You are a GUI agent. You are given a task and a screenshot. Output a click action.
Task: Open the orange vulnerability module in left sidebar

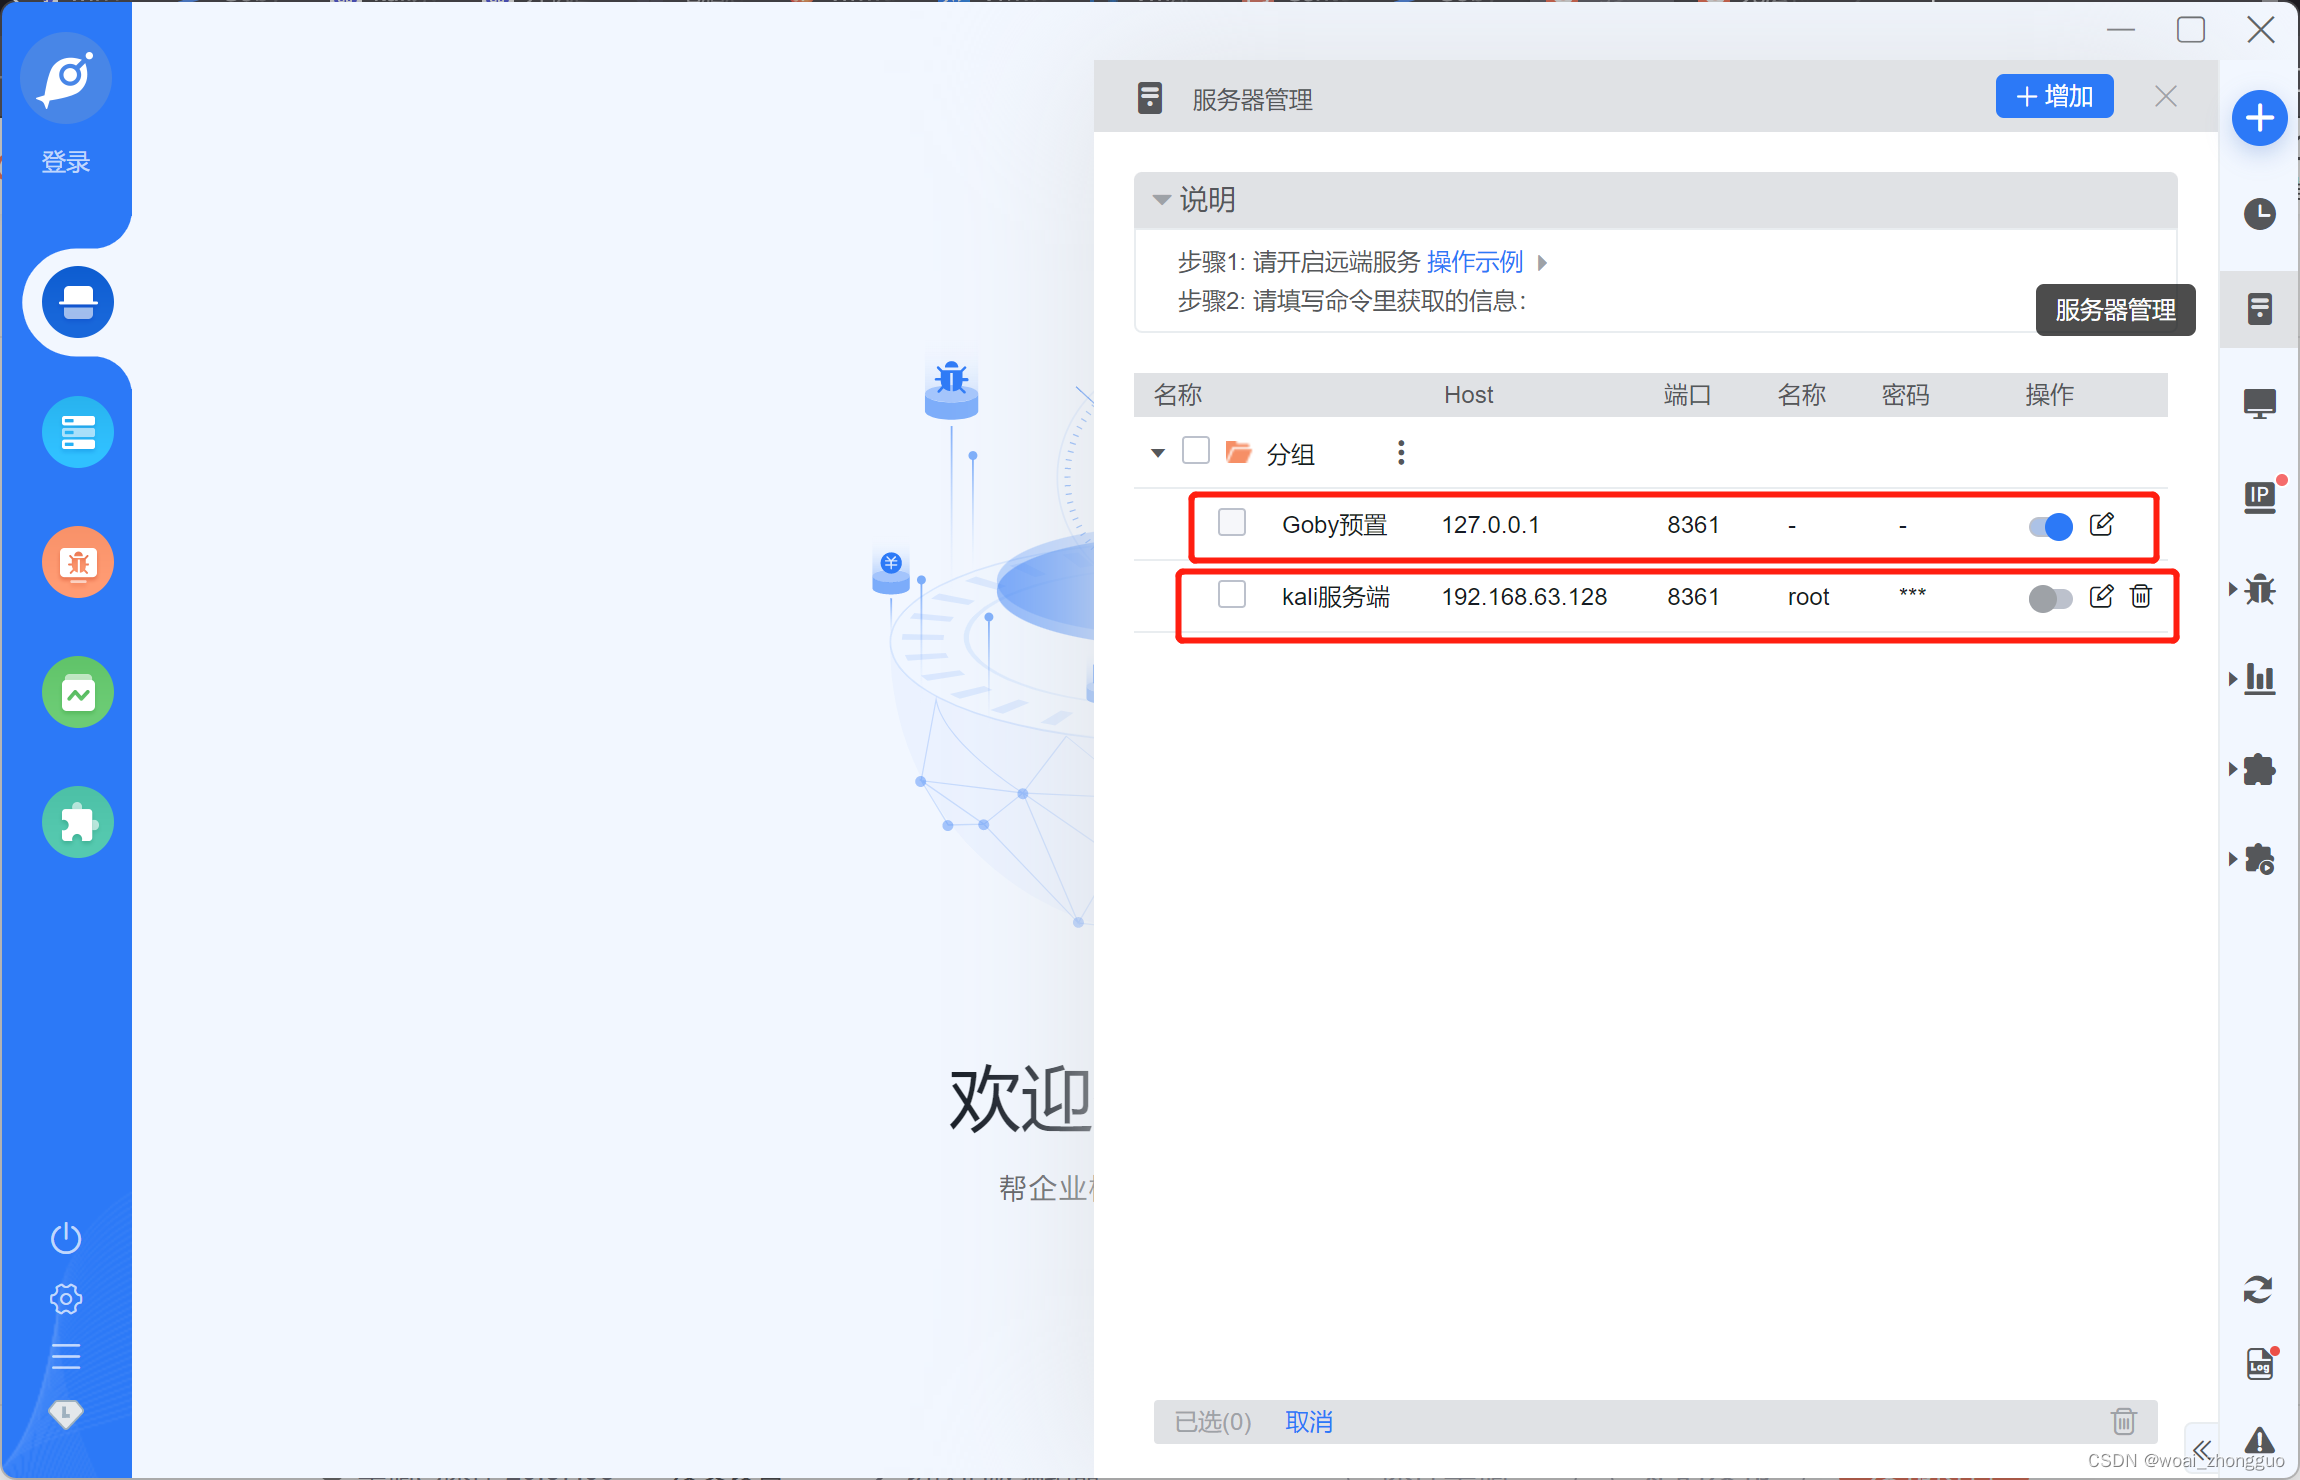coord(78,562)
